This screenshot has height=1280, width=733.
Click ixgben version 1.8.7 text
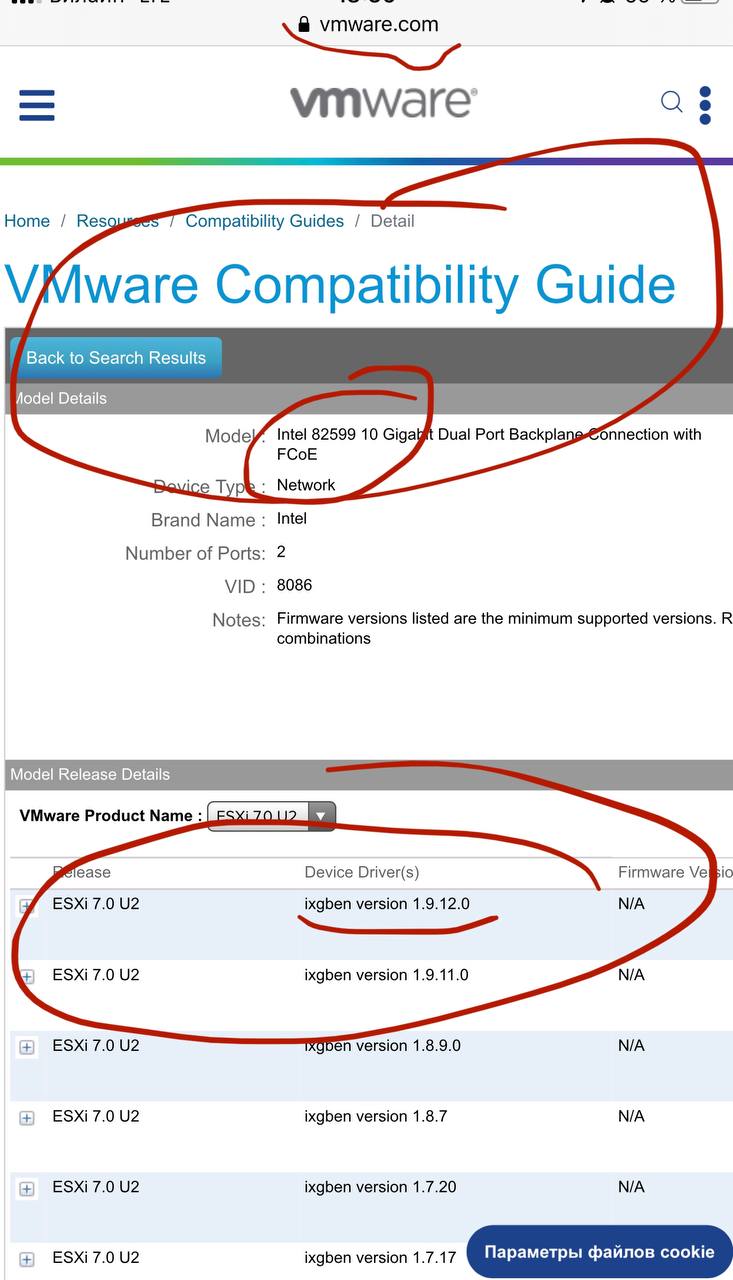click(376, 1116)
